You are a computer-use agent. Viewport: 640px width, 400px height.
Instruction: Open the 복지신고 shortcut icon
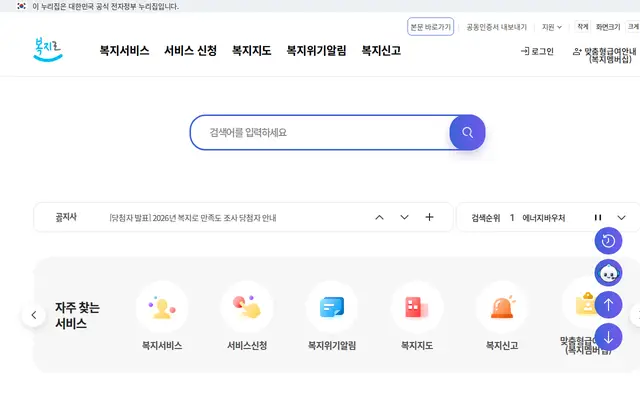click(x=502, y=307)
